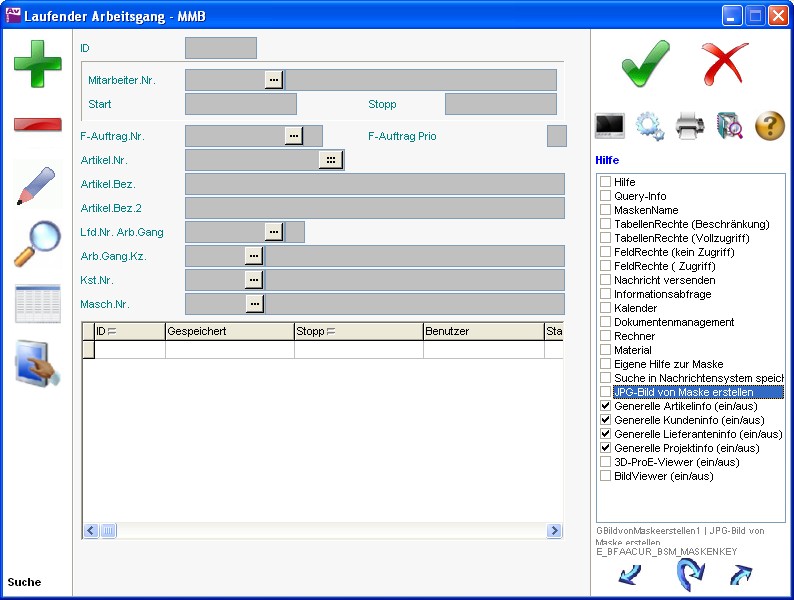The width and height of the screenshot is (794, 600).
Task: Confirm with the green checkmark icon
Action: click(645, 65)
